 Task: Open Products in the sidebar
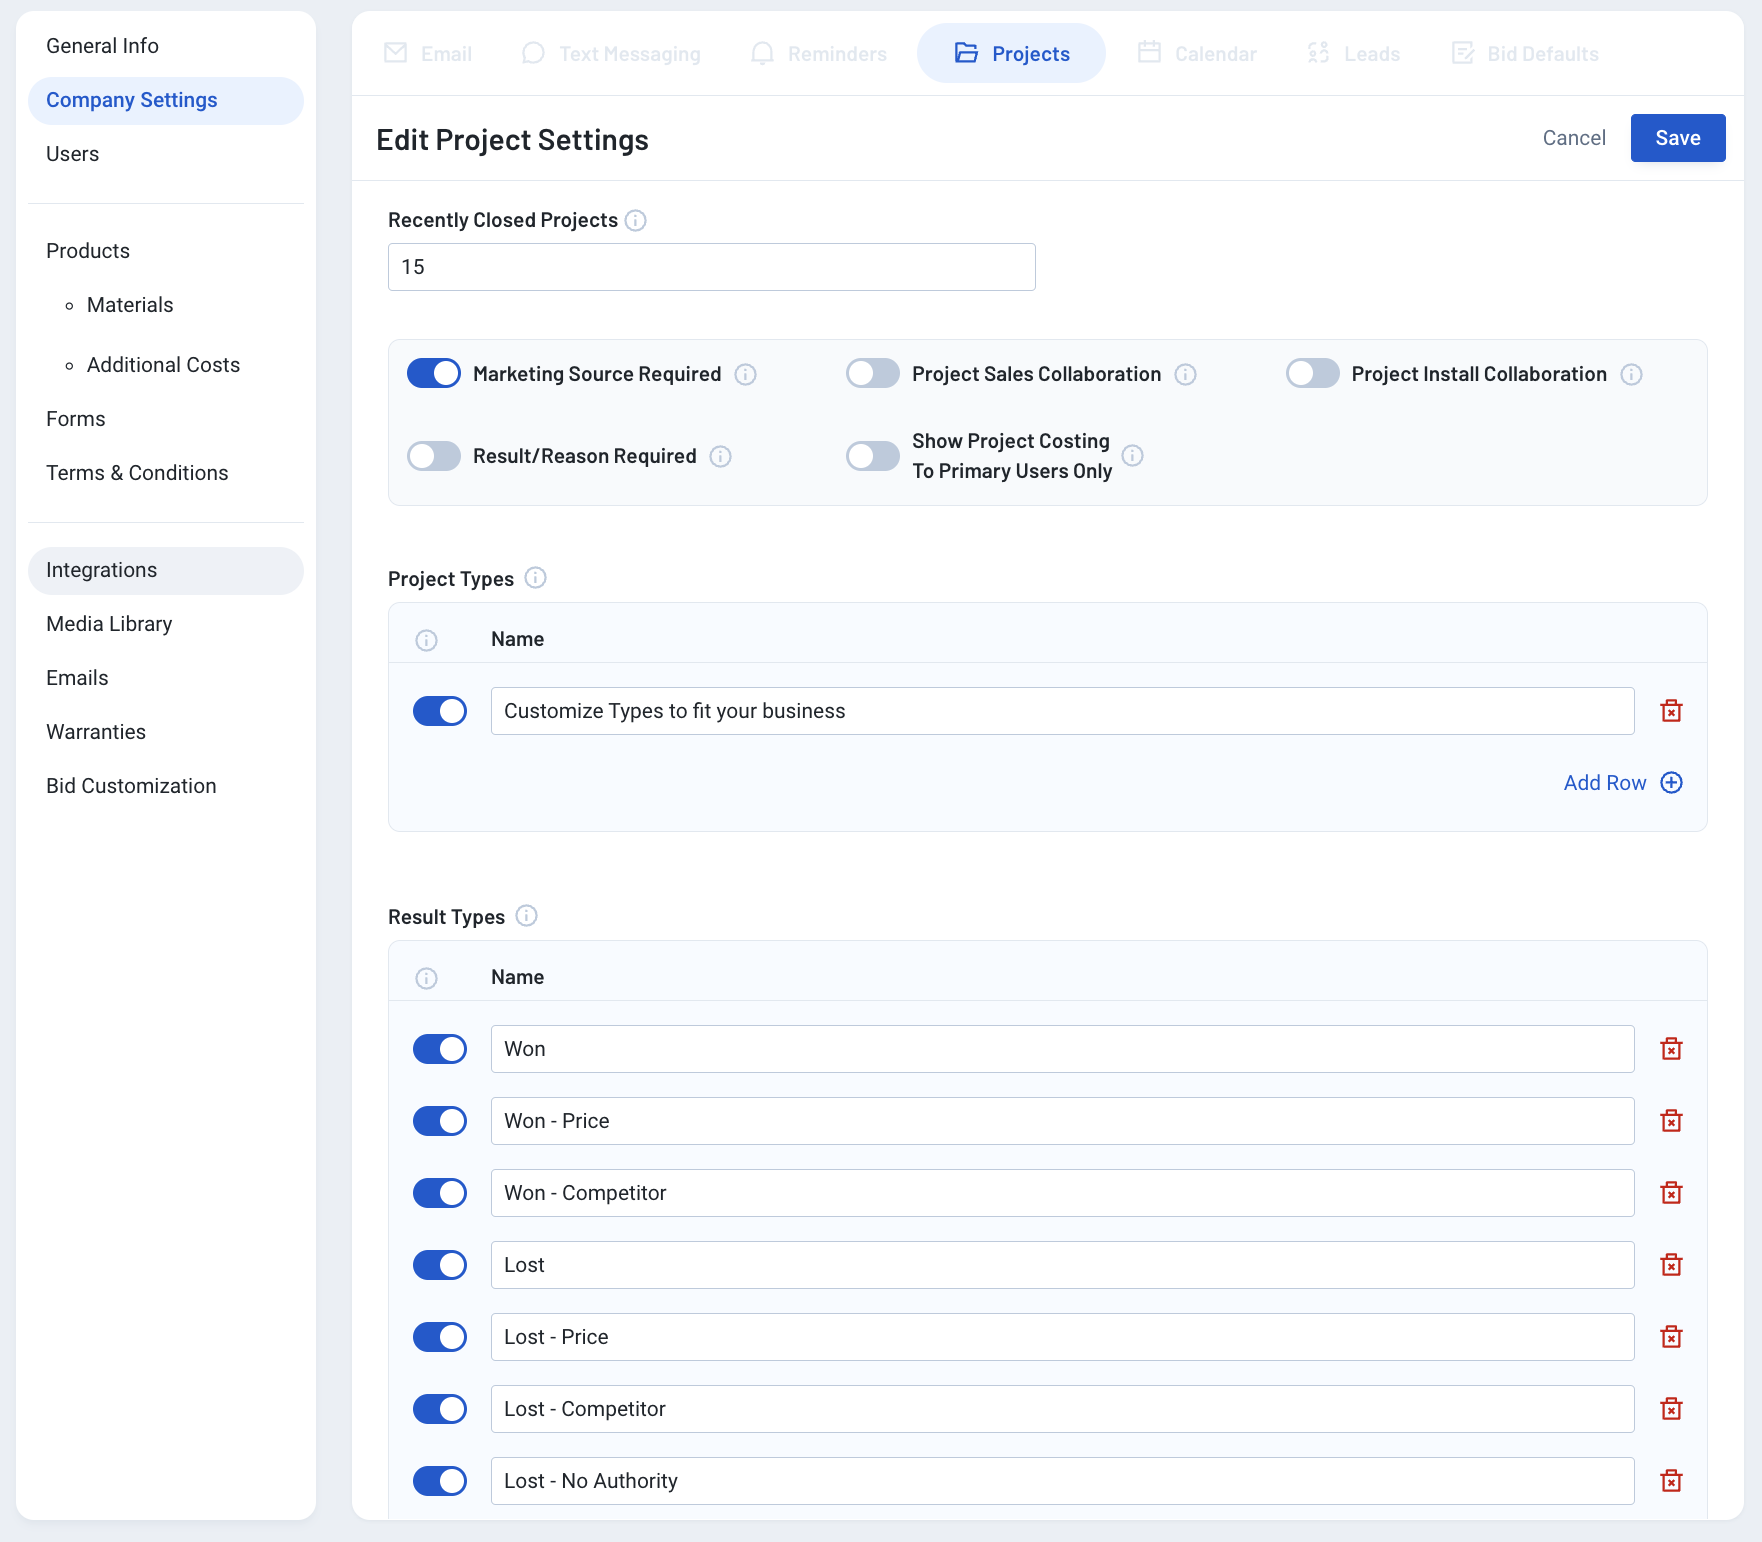click(x=88, y=251)
